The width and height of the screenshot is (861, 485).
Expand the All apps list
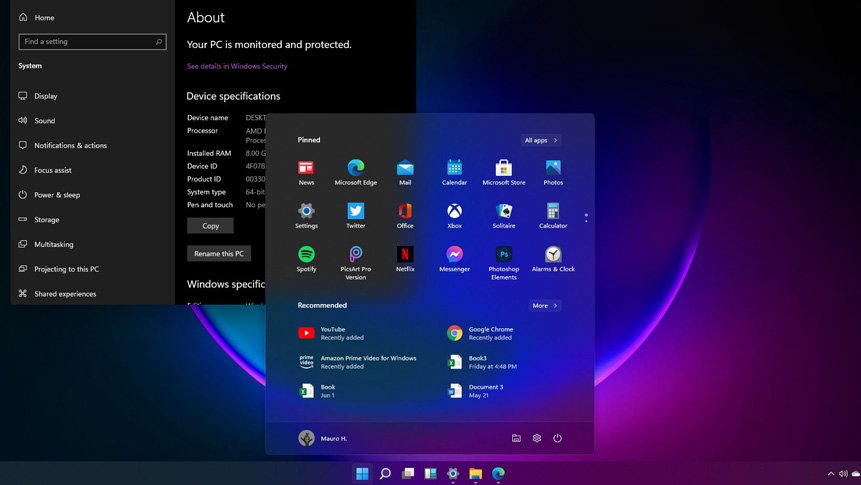(541, 140)
